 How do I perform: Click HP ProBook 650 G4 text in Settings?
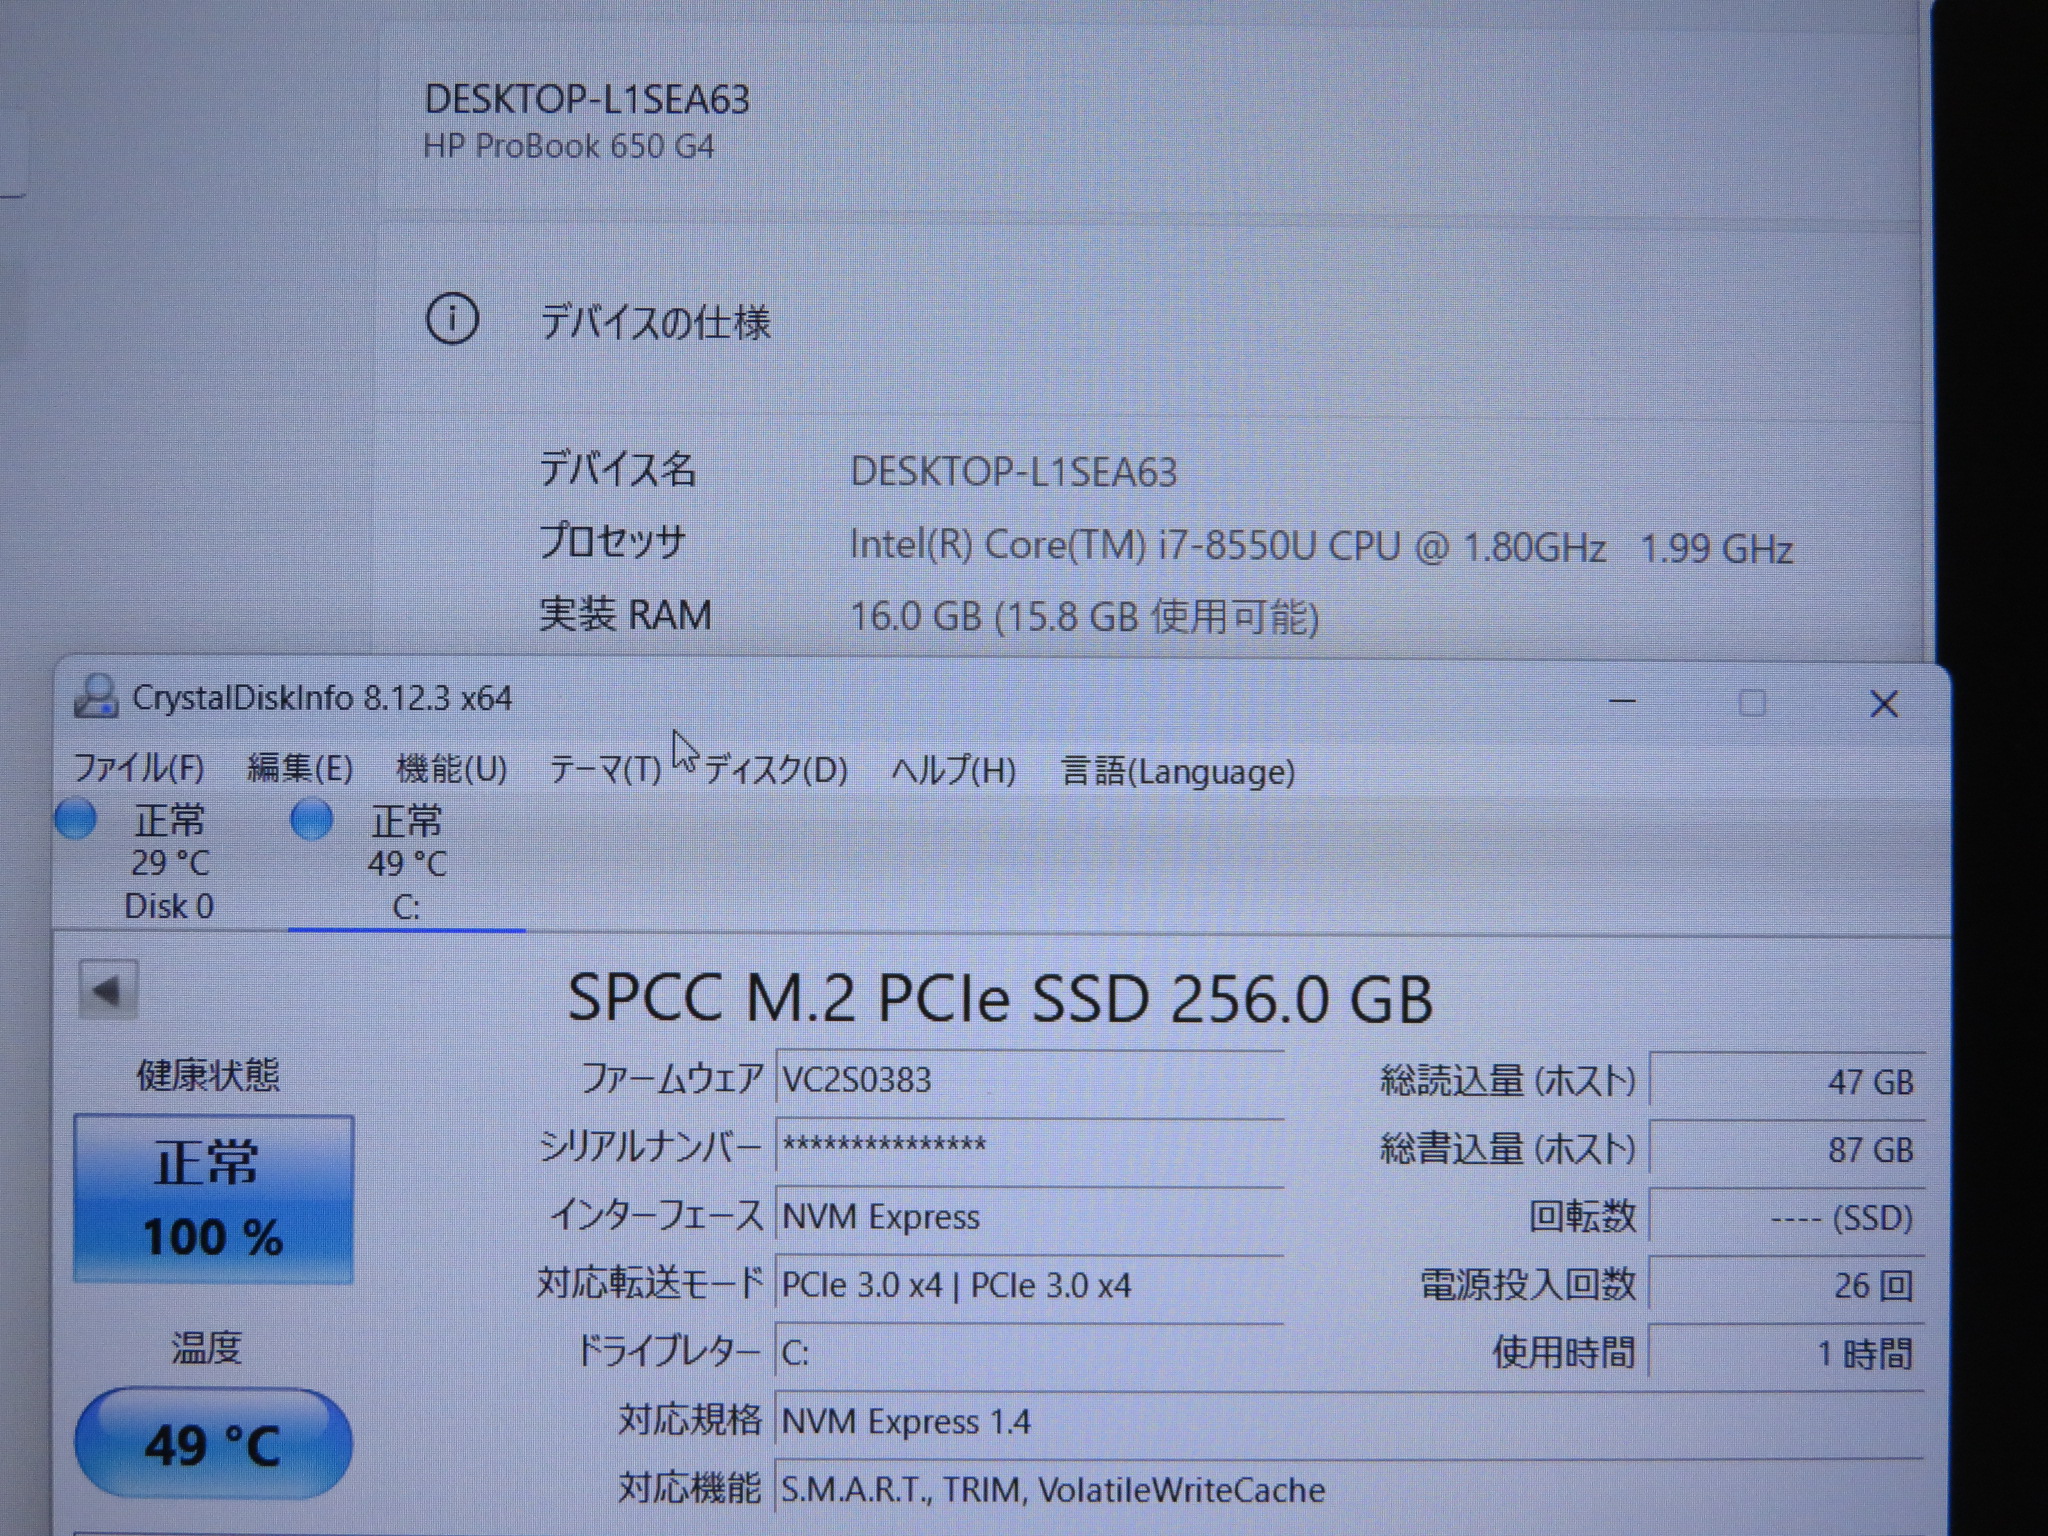pos(569,146)
